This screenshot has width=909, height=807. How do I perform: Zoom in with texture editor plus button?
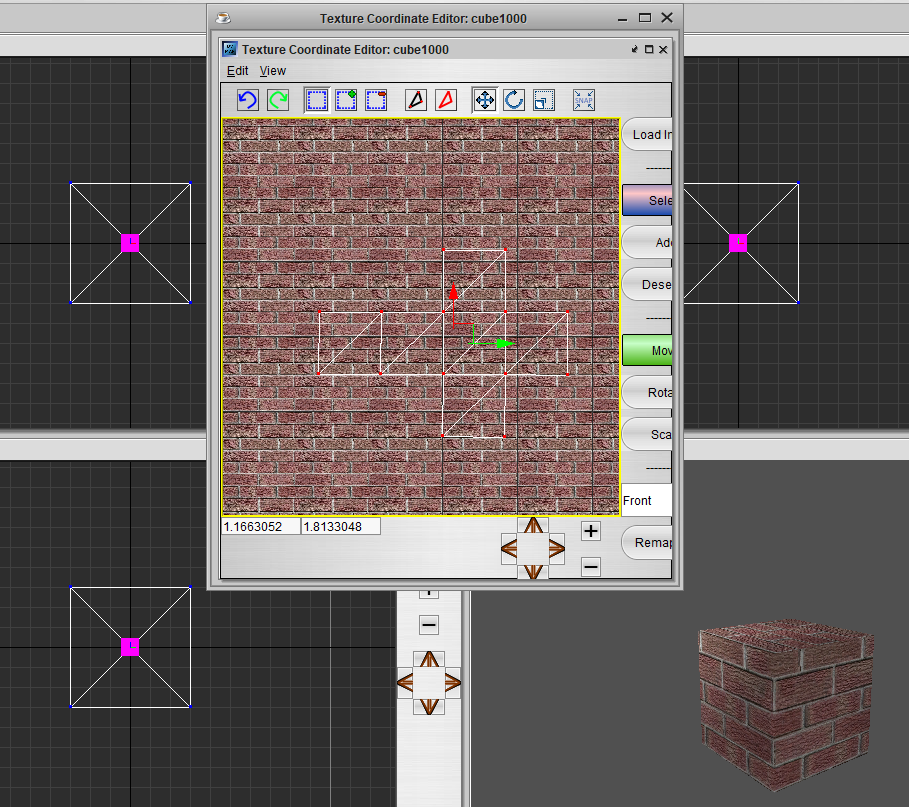[x=591, y=530]
